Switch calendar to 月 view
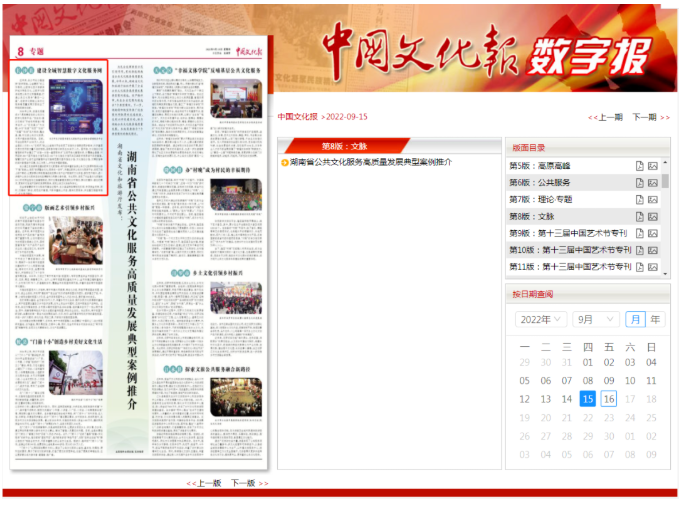This screenshot has height=505, width=685. point(635,319)
